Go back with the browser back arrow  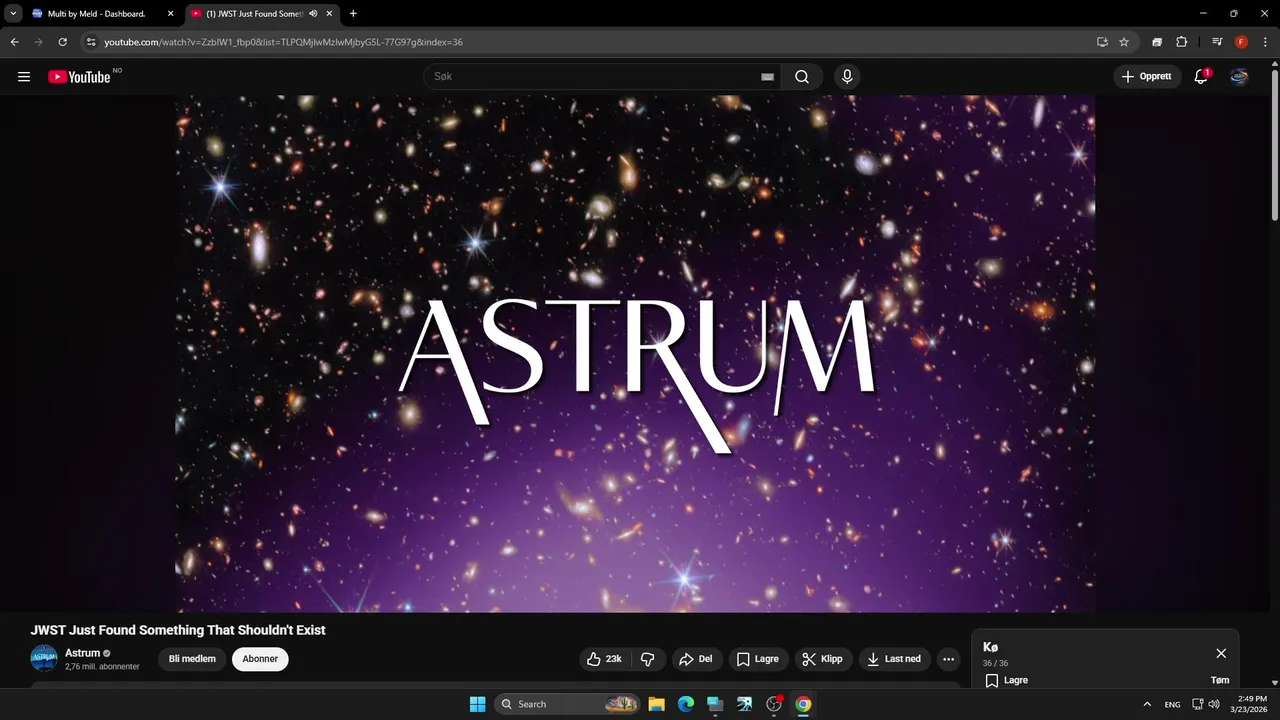pyautogui.click(x=14, y=42)
